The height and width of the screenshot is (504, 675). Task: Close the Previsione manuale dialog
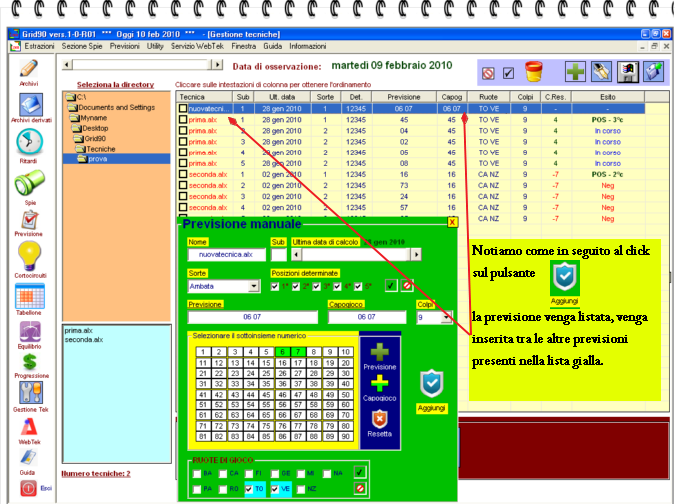(x=452, y=222)
